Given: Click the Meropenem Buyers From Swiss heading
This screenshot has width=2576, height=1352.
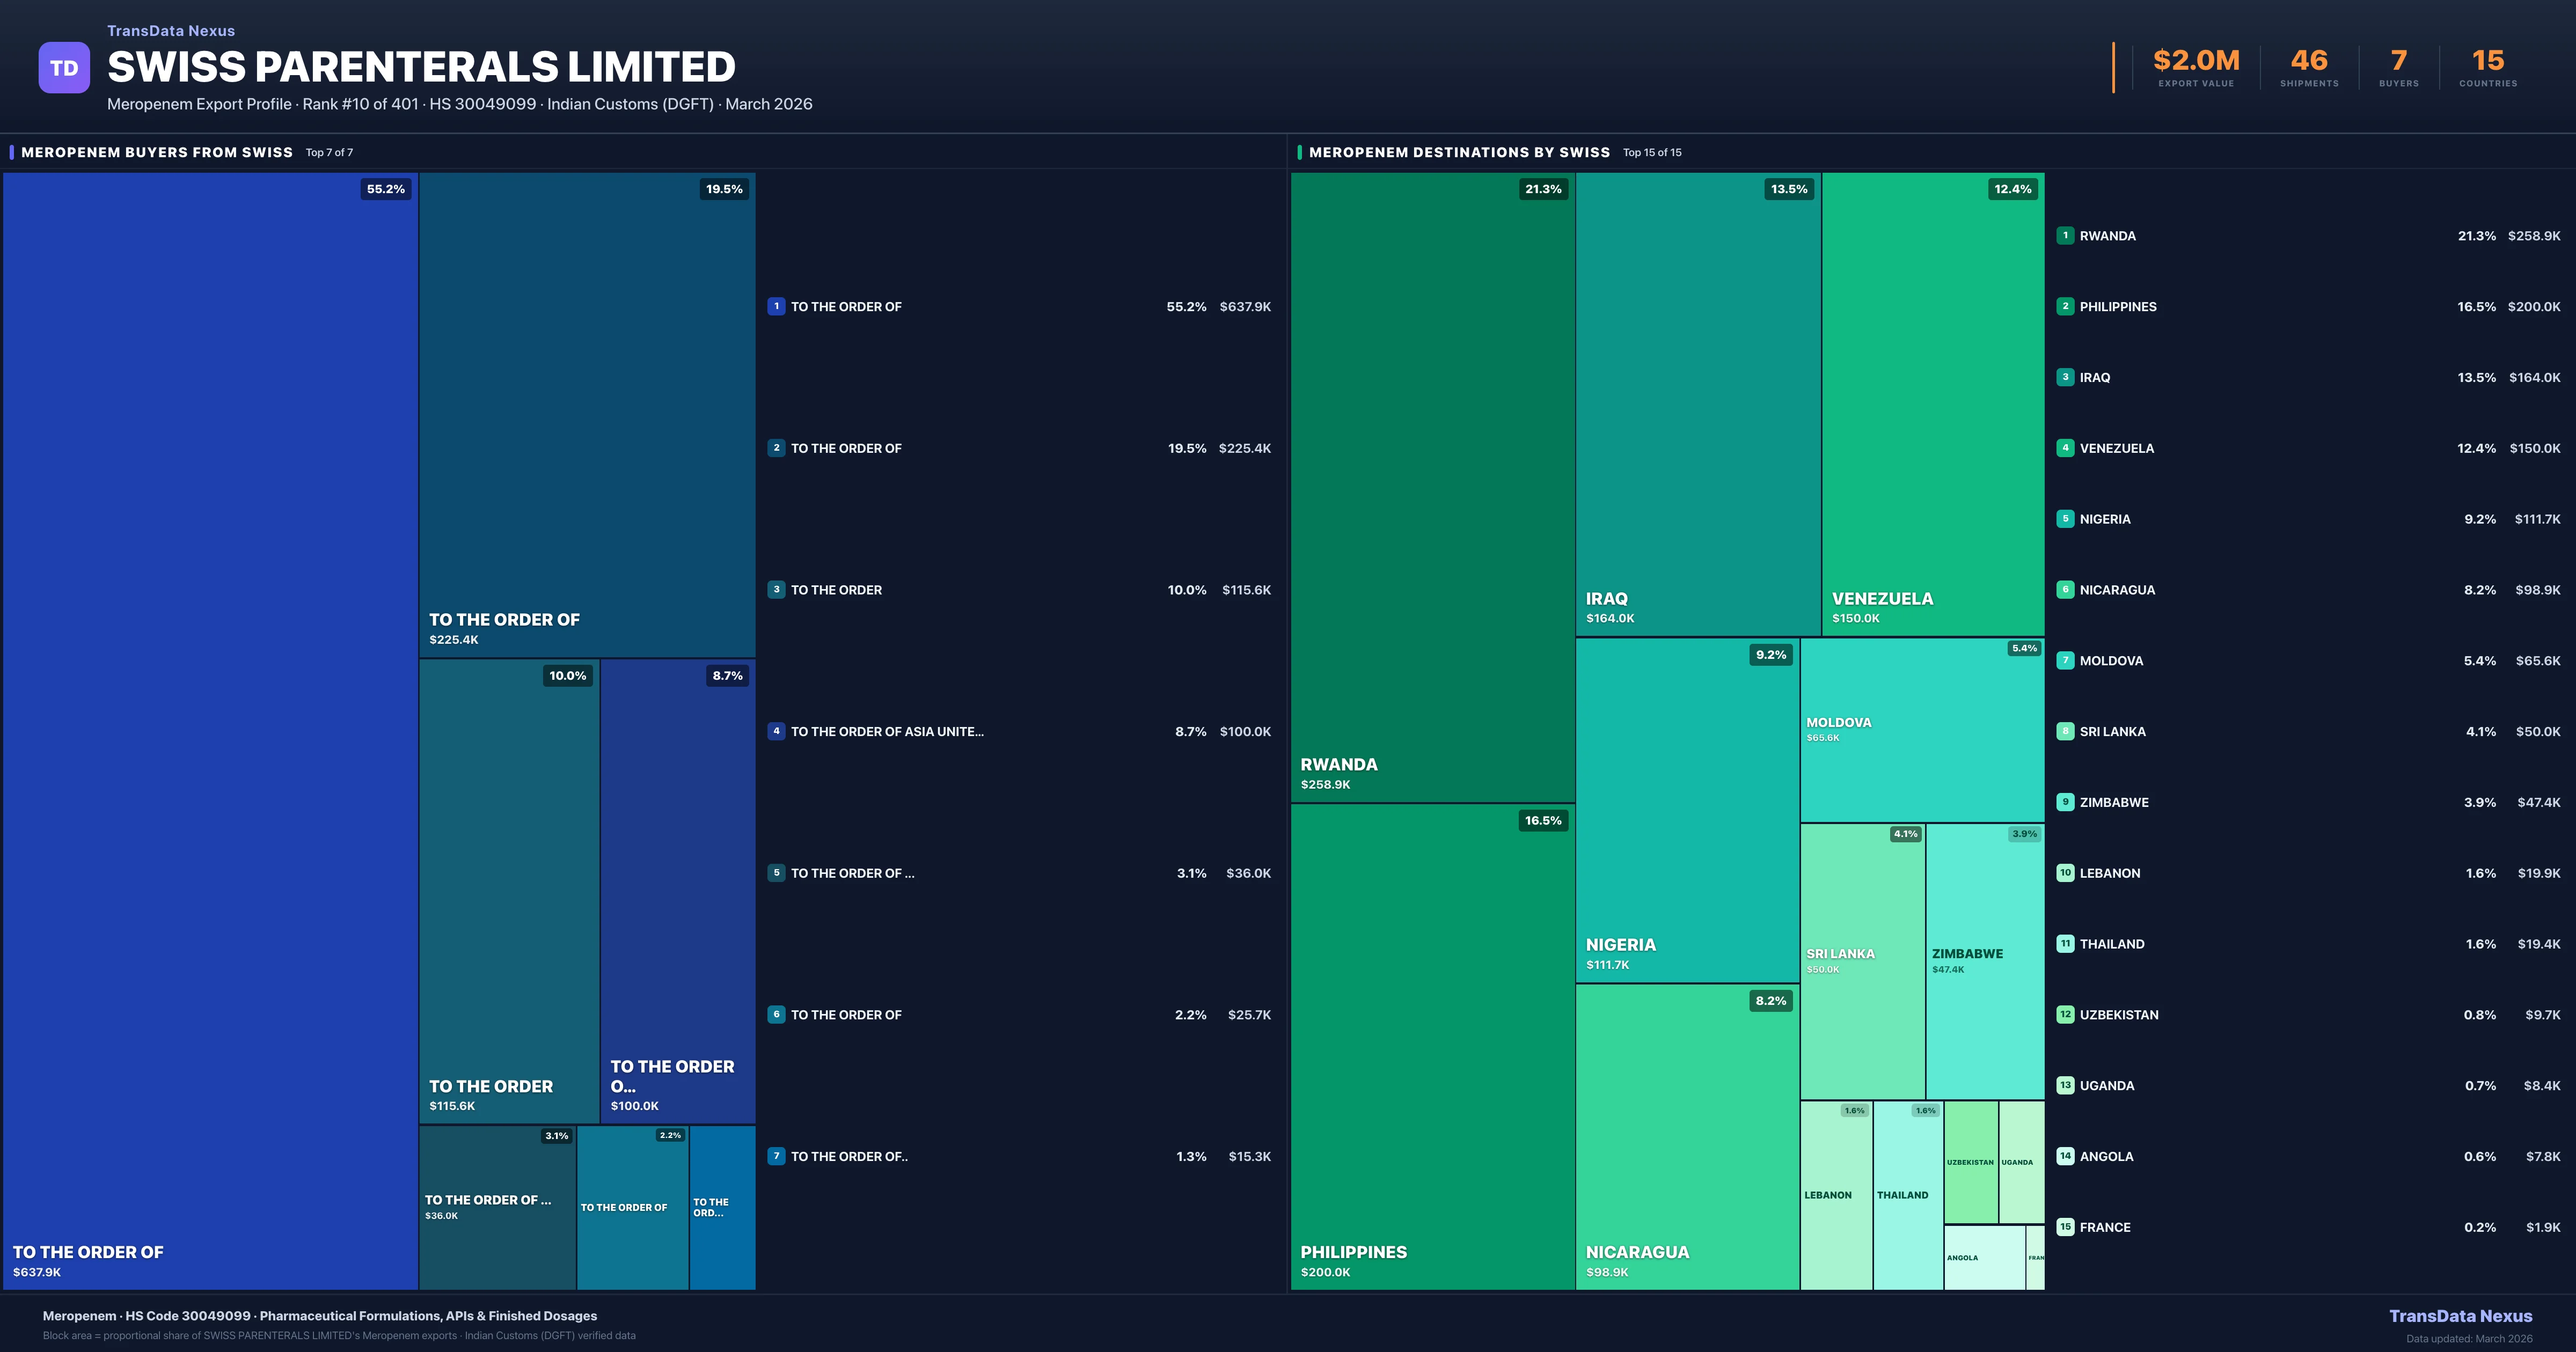Looking at the screenshot, I should tap(157, 152).
